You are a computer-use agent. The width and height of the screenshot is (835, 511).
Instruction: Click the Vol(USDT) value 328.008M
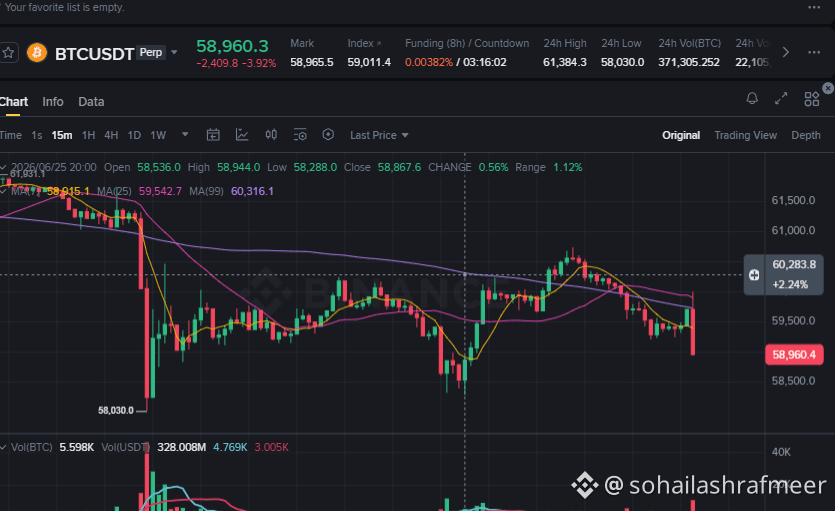tap(182, 447)
